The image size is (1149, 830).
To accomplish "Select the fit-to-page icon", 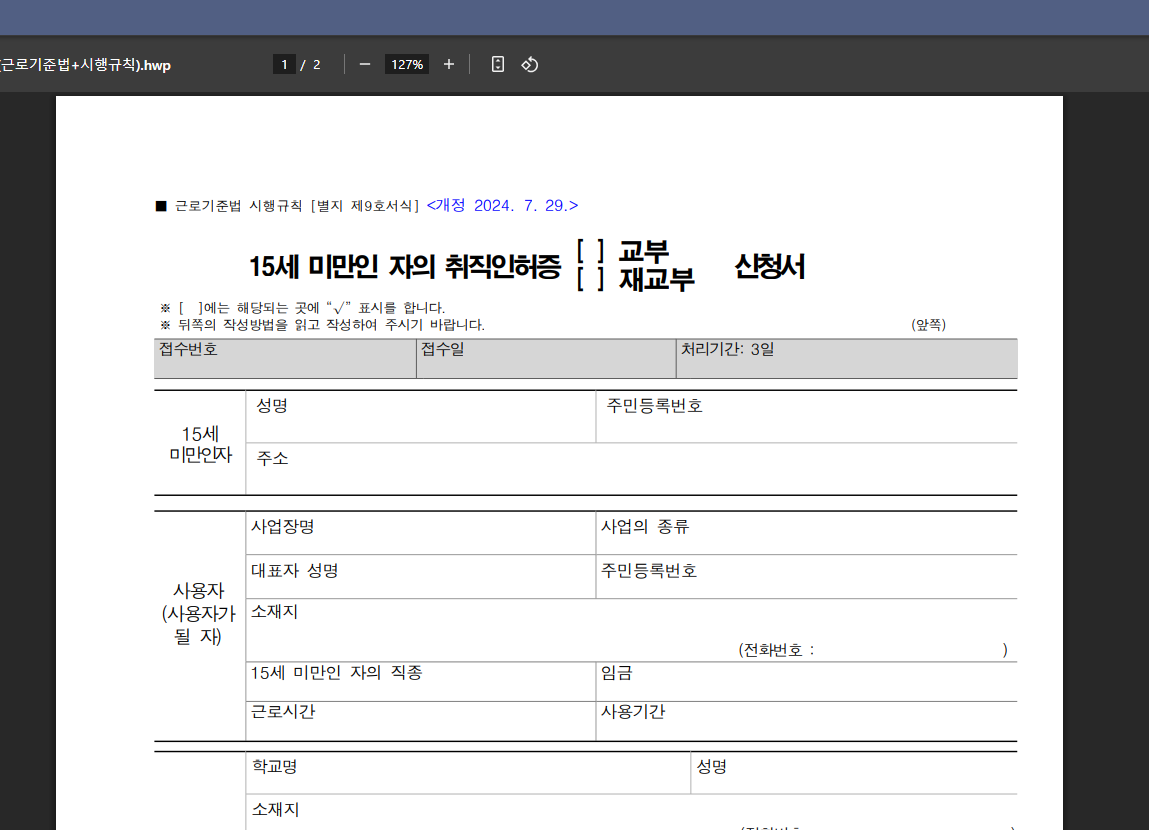I will coord(497,64).
